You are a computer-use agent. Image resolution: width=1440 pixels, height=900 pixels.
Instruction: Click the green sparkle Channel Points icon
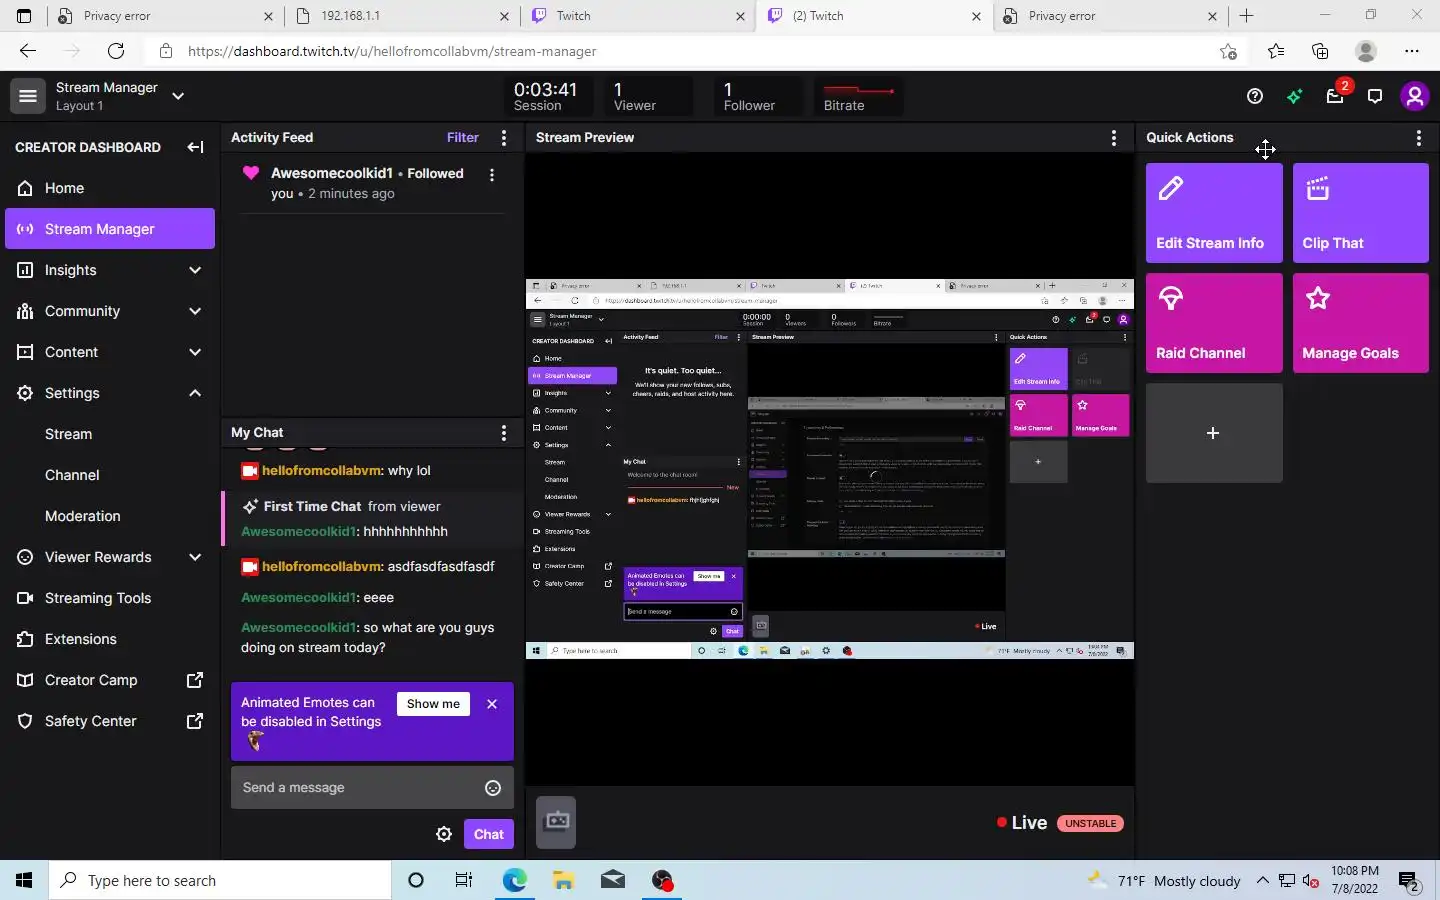[1295, 96]
